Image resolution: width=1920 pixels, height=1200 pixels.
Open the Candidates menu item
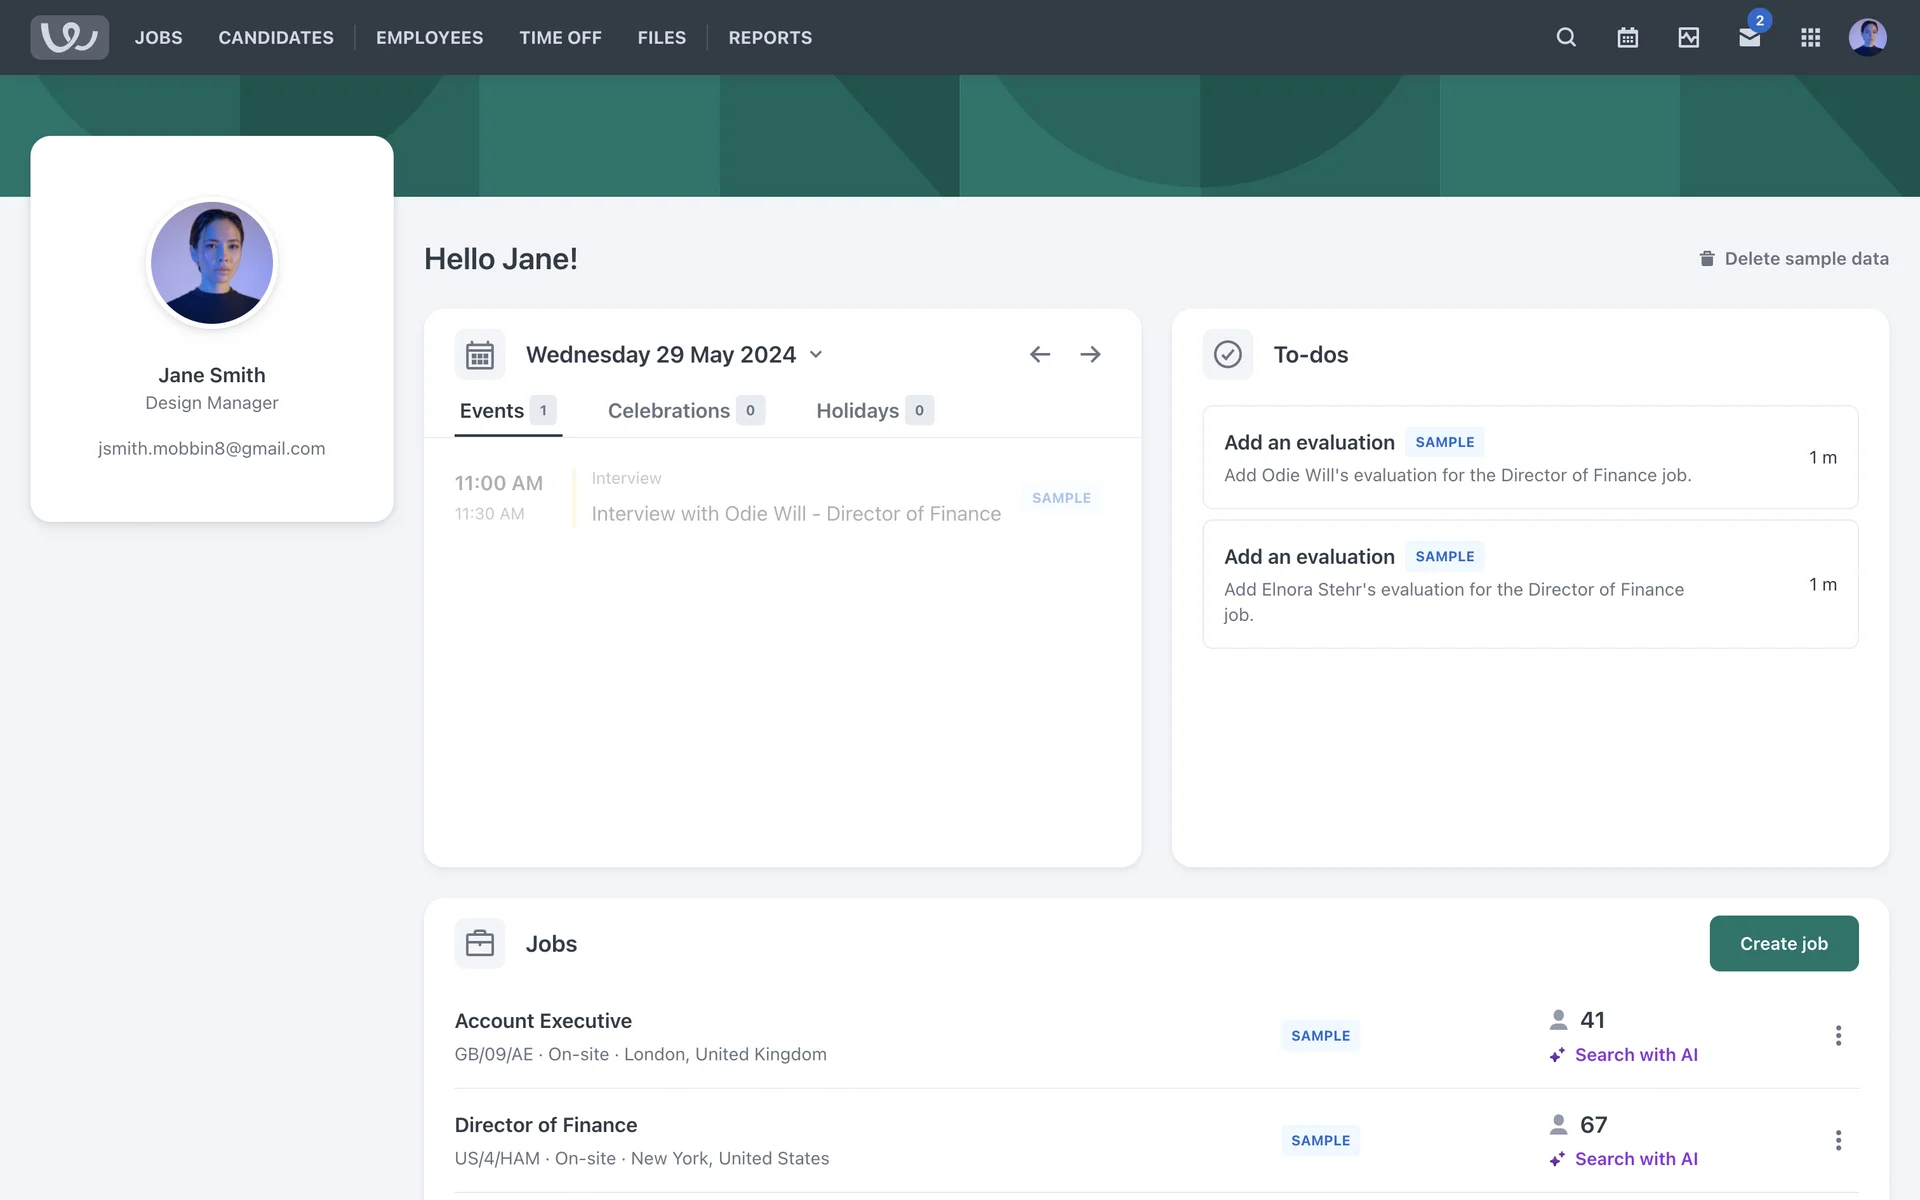276,37
